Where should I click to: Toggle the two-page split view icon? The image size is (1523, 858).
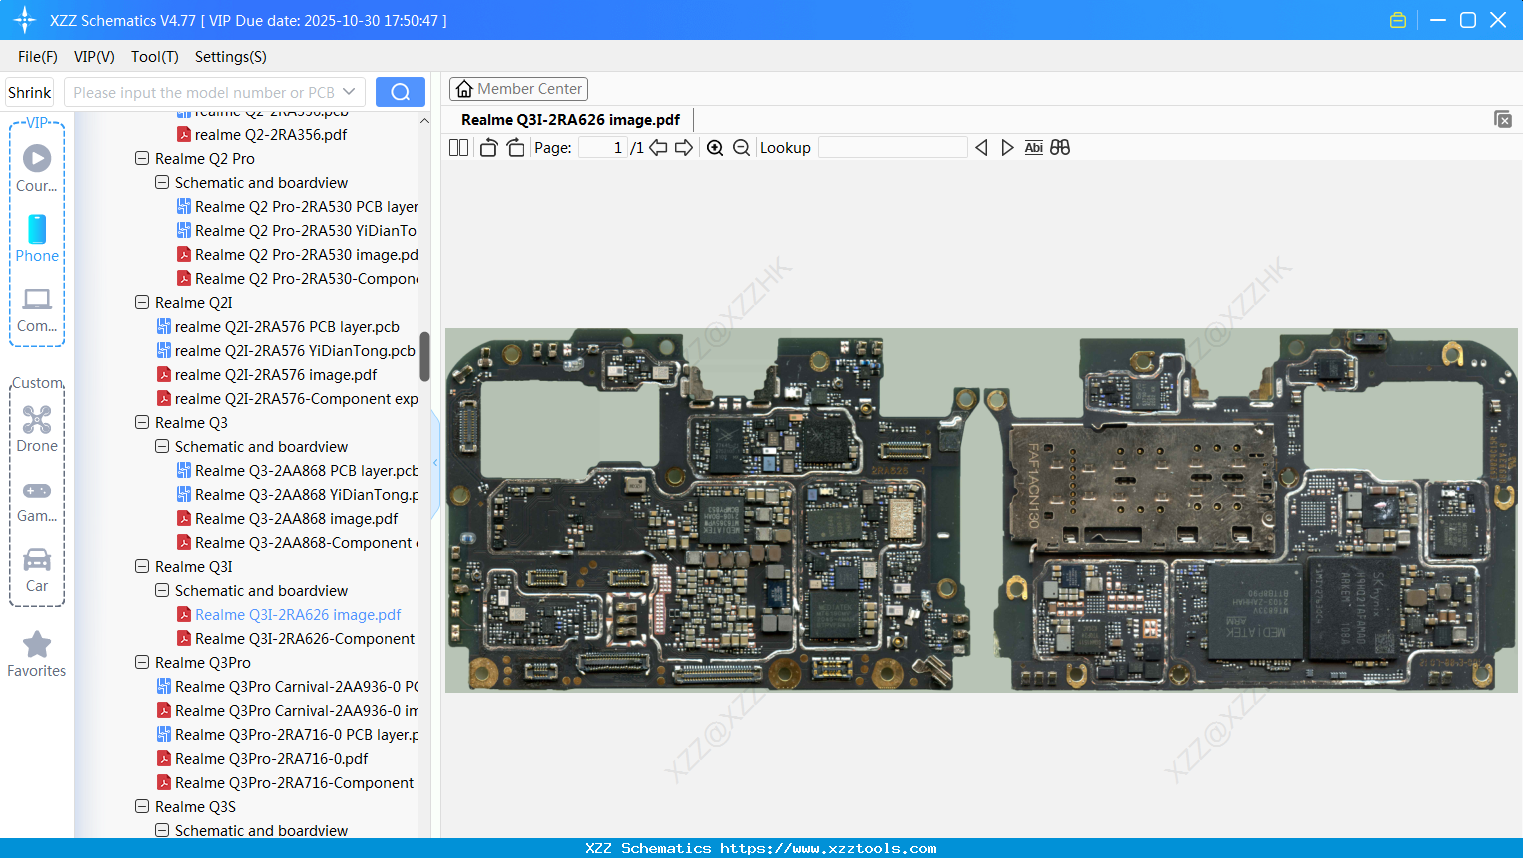458,148
